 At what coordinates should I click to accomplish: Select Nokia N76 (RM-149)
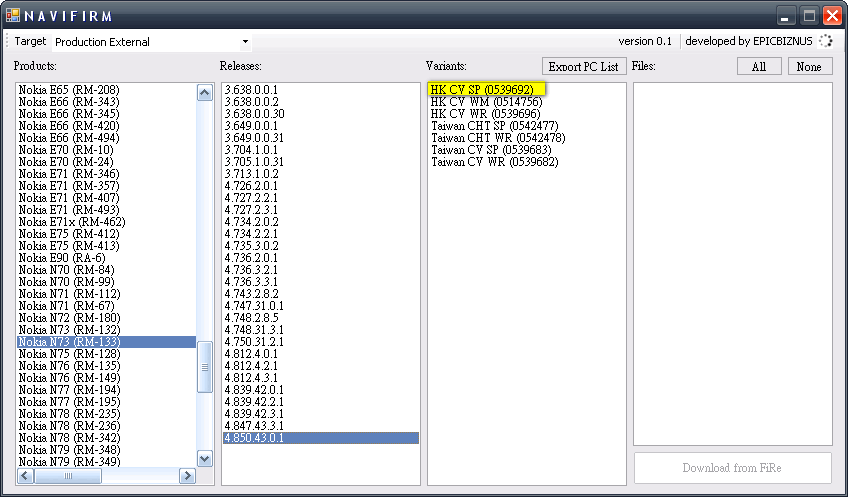(69, 377)
